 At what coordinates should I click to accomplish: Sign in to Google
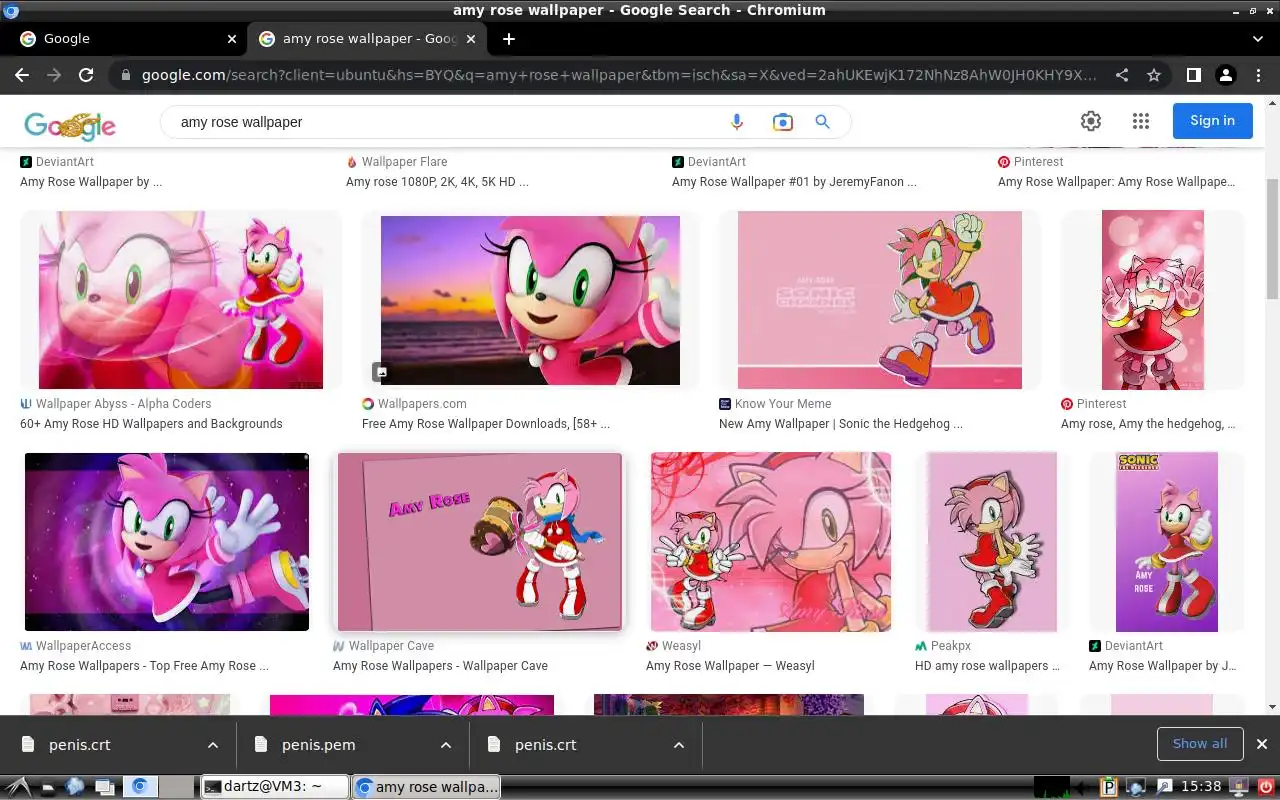1212,121
